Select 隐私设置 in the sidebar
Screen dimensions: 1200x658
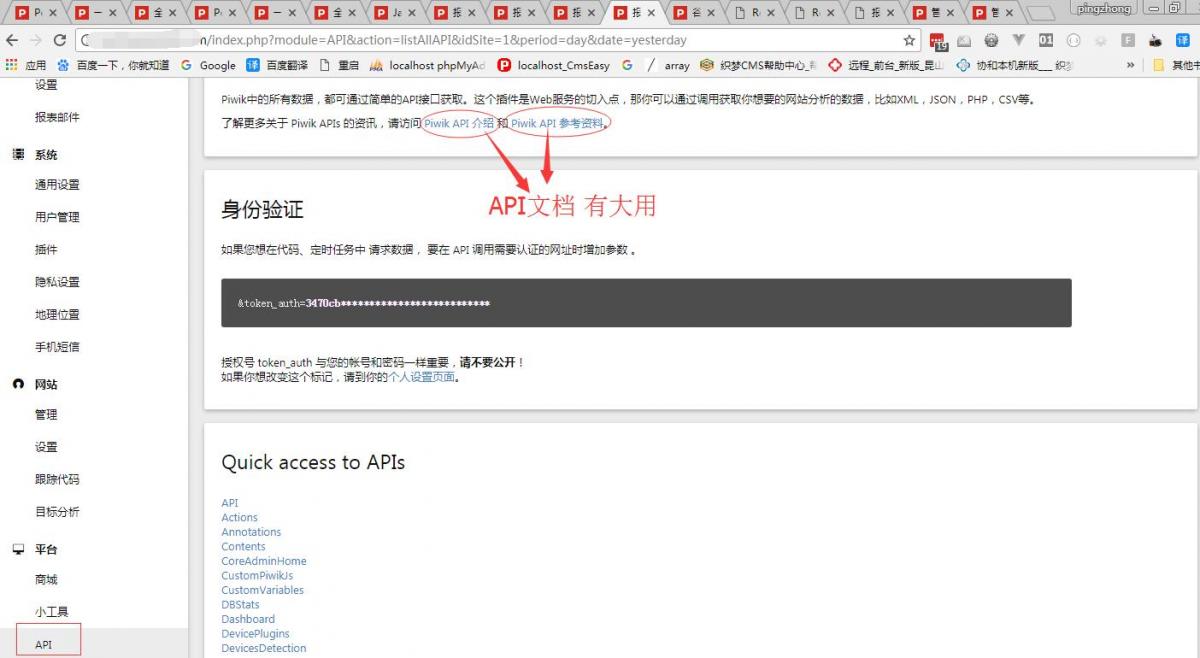point(57,282)
